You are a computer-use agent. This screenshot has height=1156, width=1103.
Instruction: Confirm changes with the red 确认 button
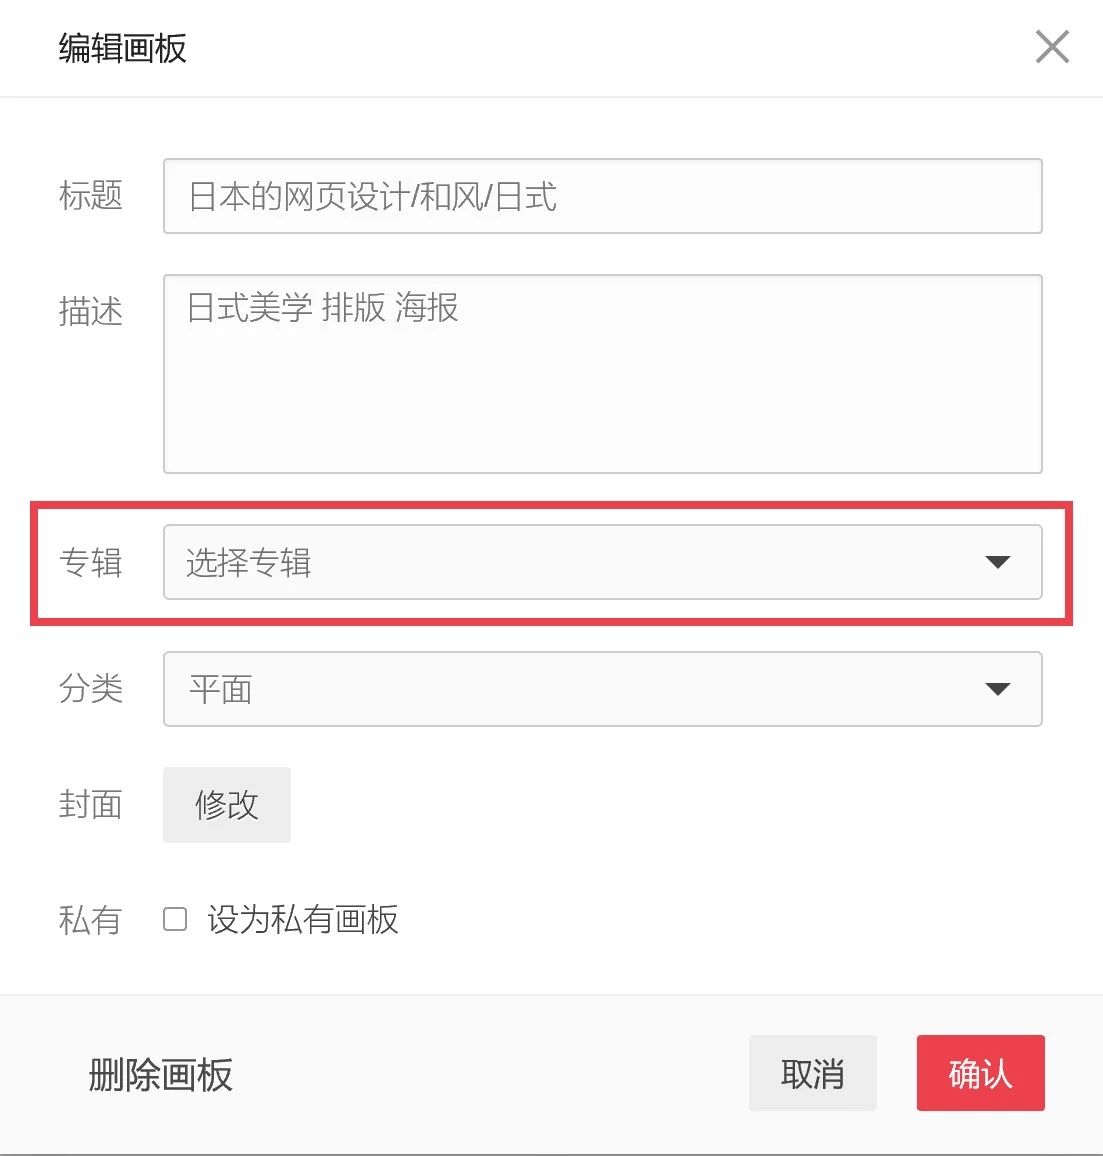(x=981, y=1073)
